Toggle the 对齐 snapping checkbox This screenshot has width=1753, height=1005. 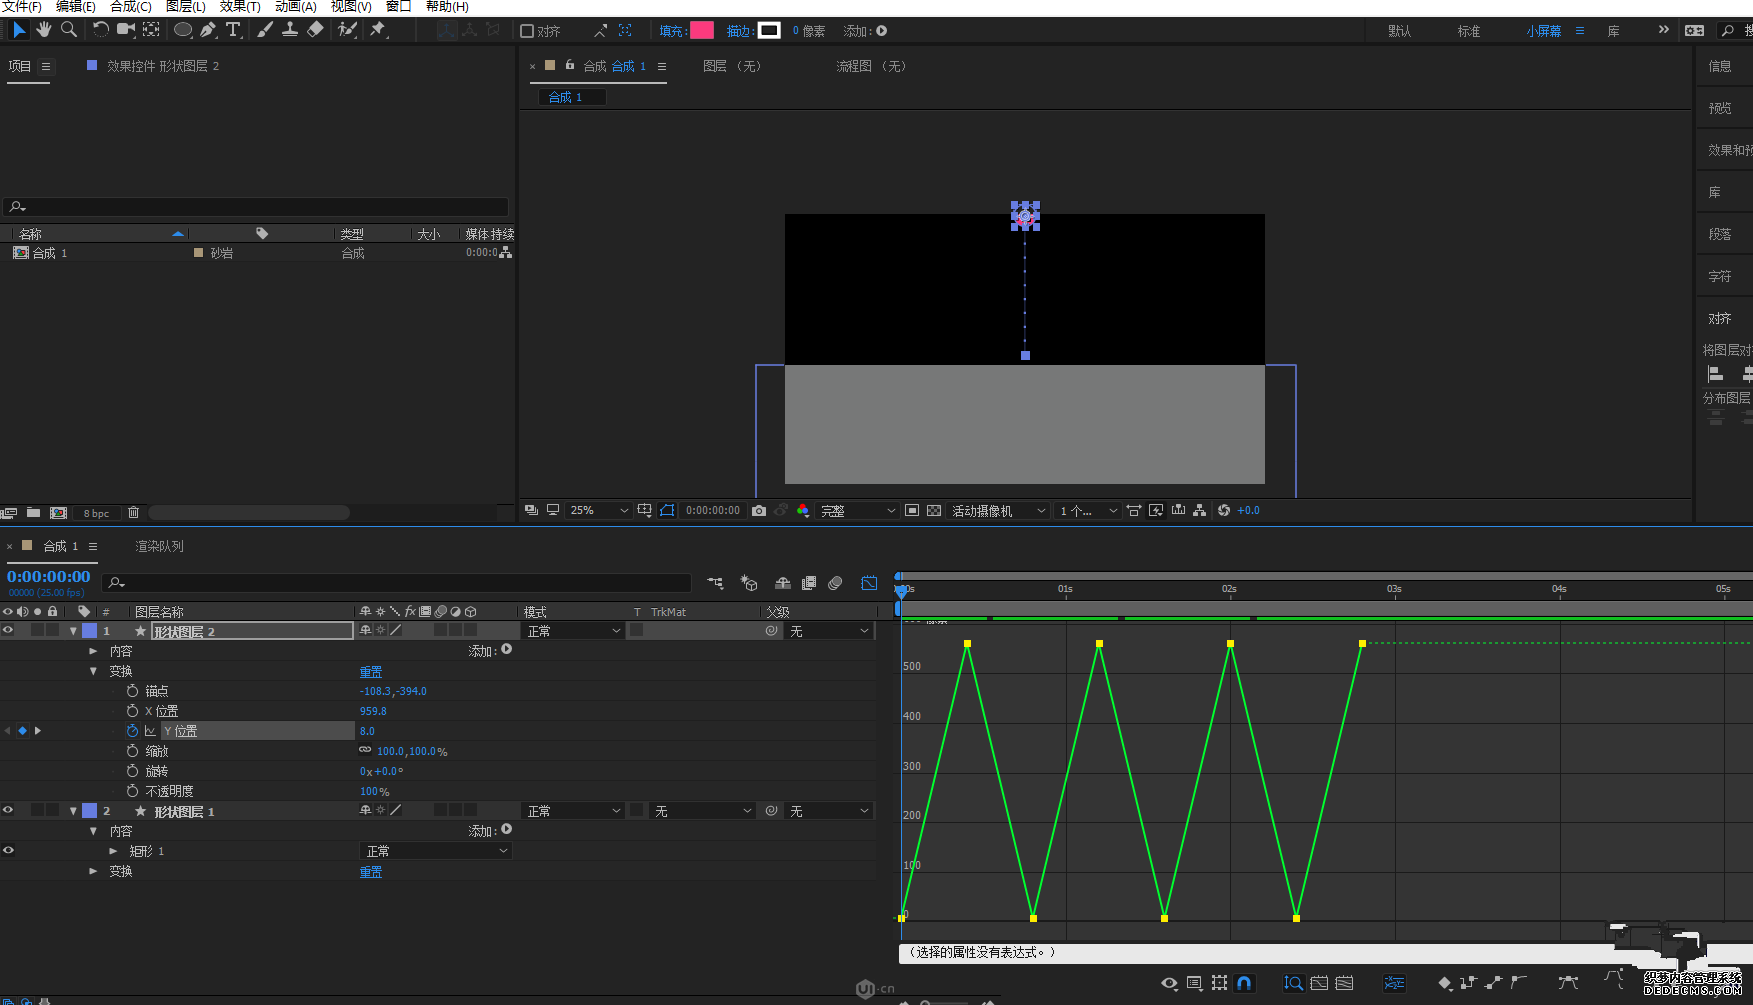click(x=527, y=31)
